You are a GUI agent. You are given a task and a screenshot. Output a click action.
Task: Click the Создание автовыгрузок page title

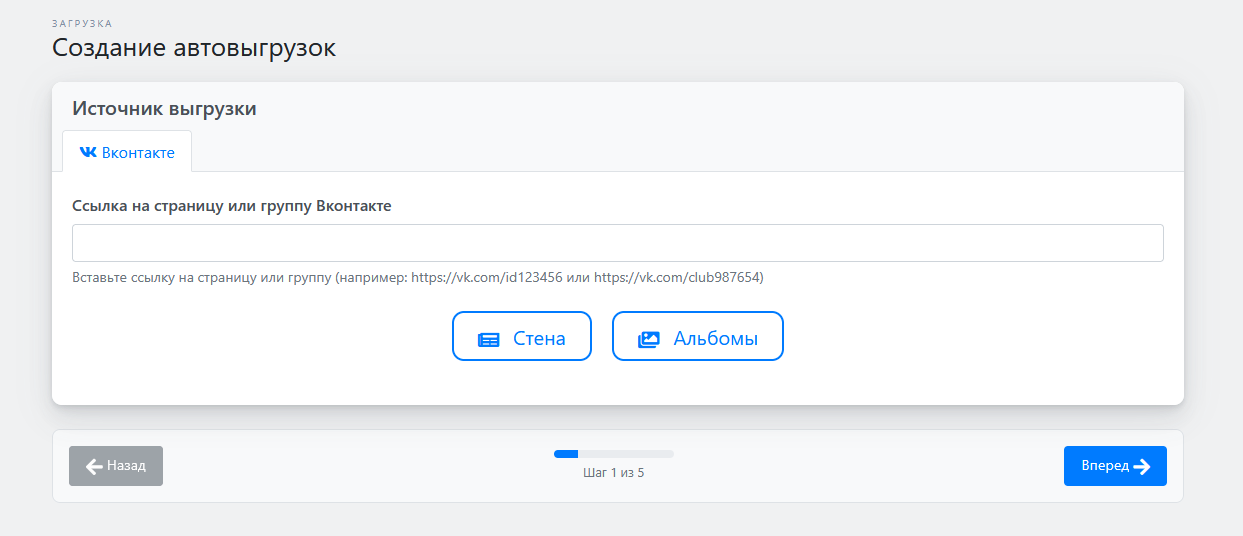[x=194, y=47]
